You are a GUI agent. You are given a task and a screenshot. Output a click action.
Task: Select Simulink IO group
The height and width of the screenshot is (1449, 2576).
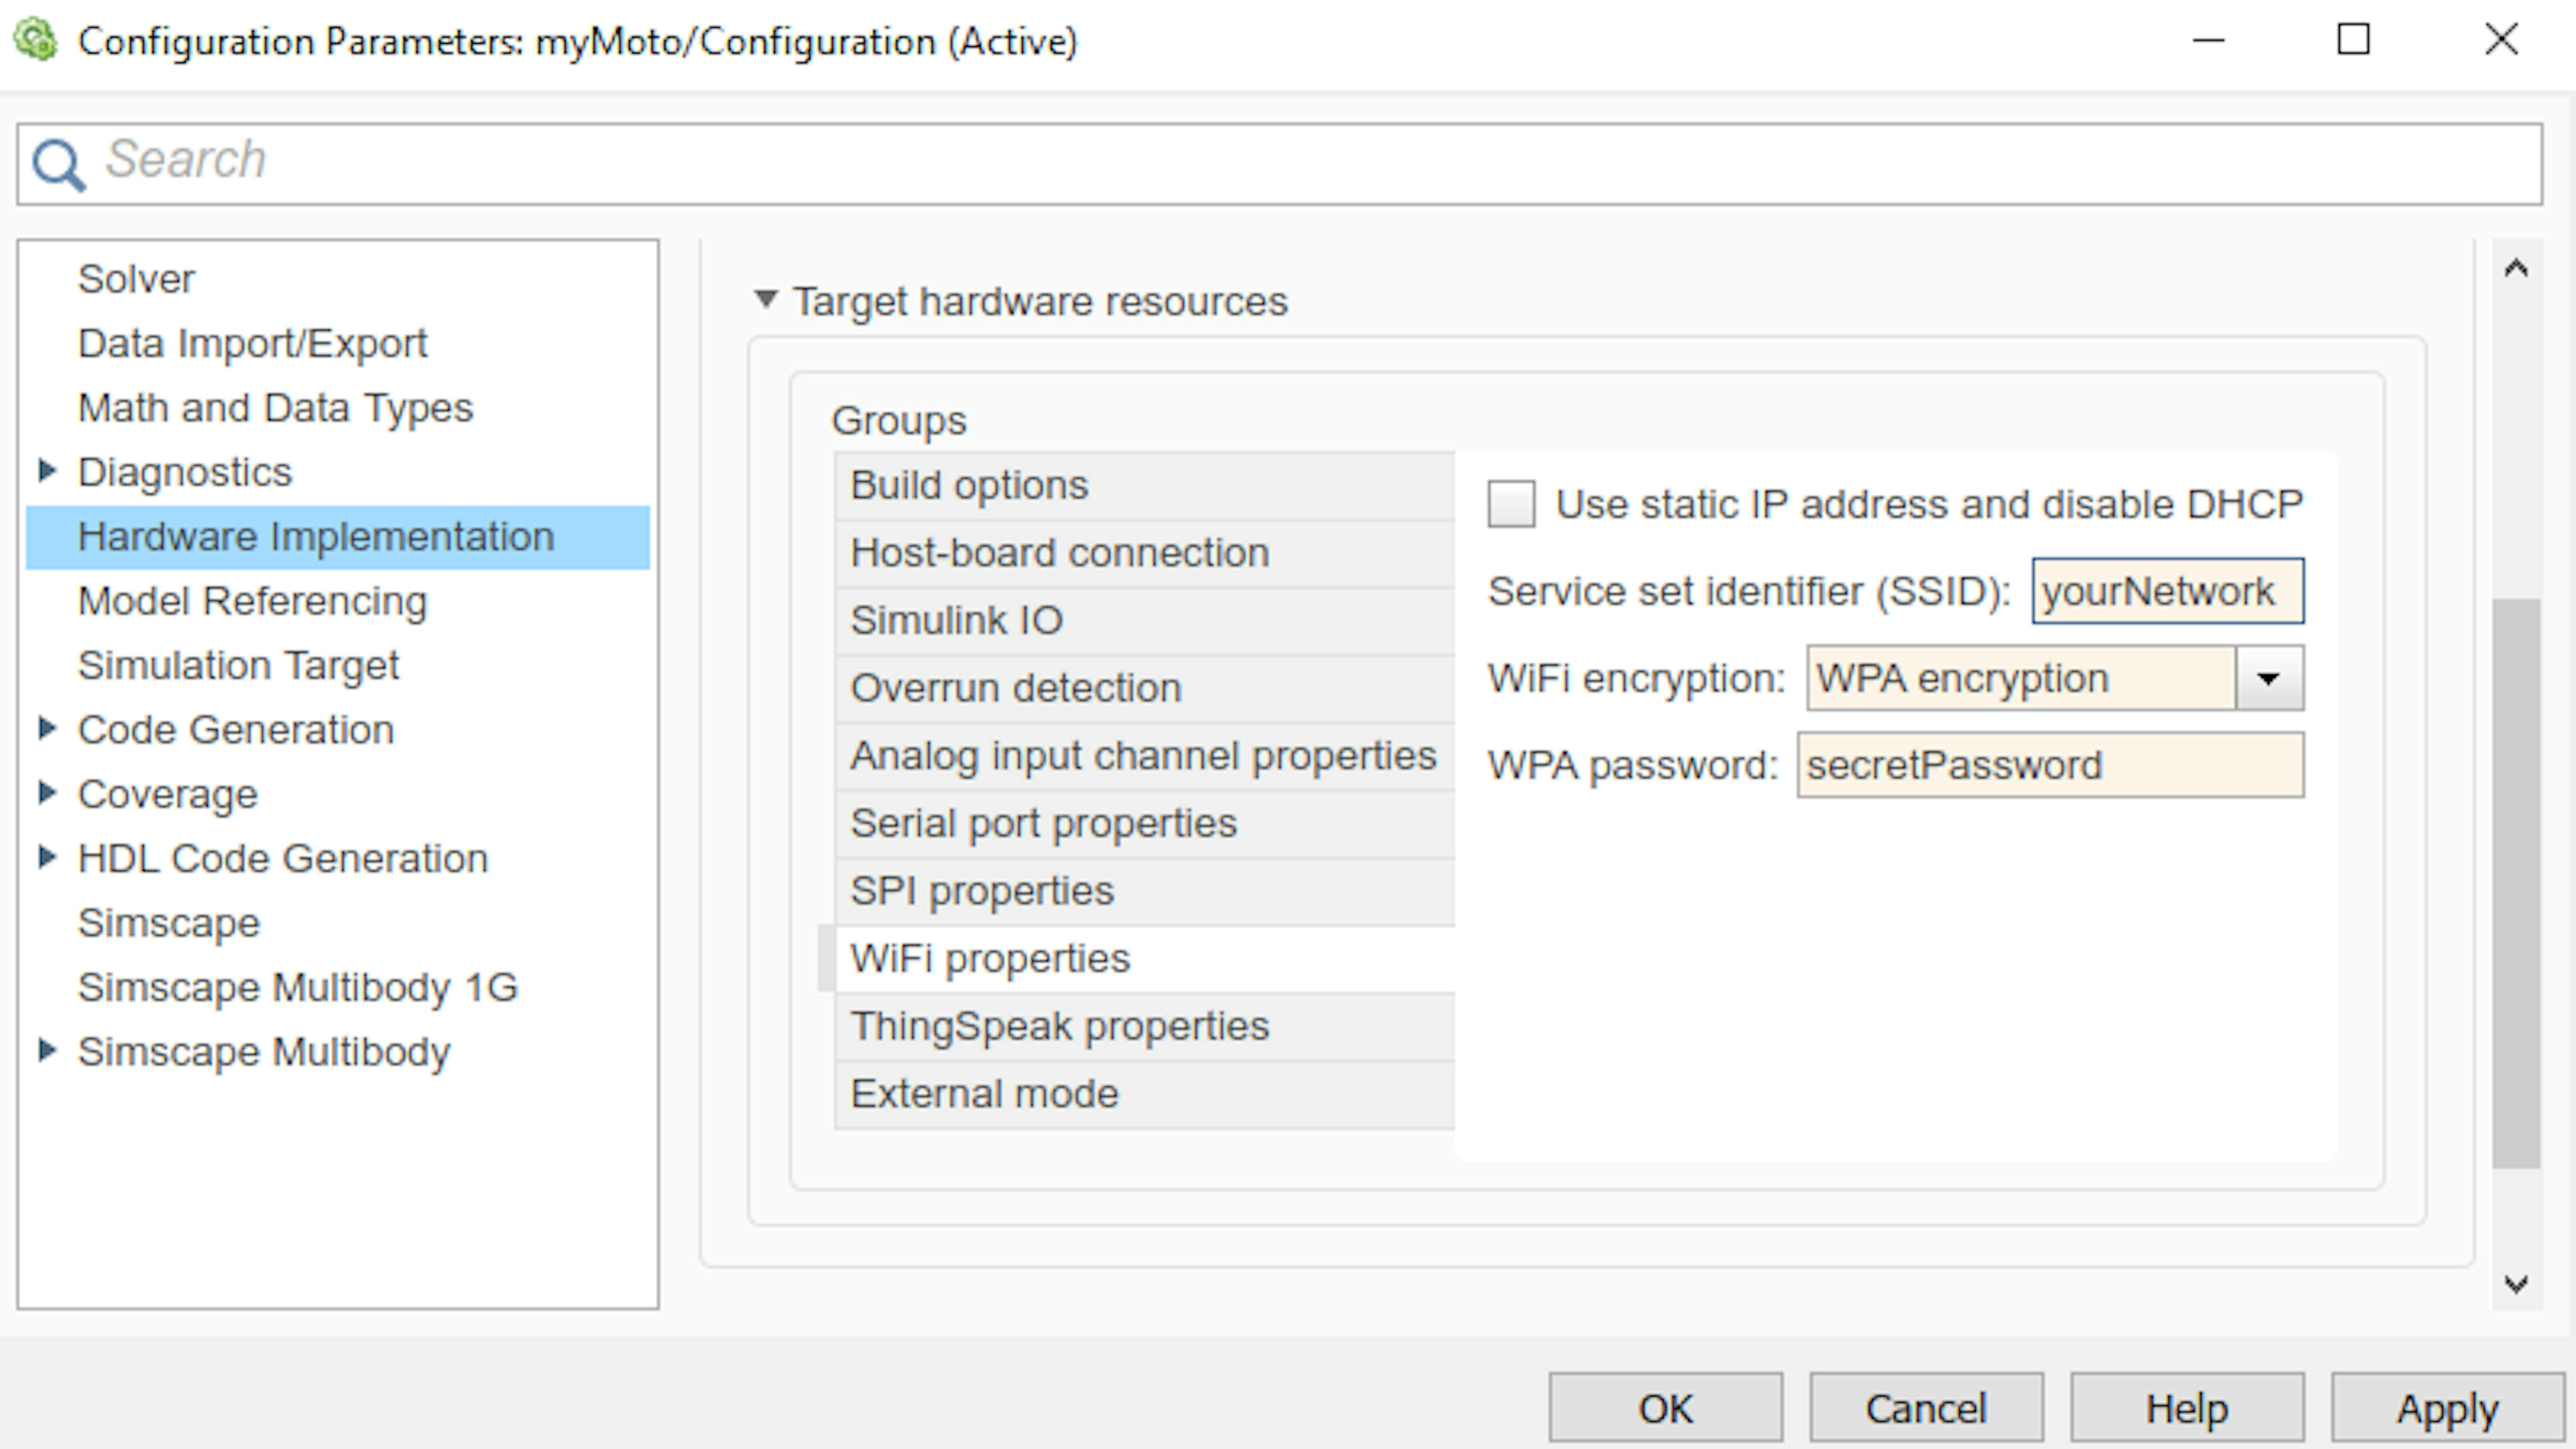click(x=1144, y=620)
